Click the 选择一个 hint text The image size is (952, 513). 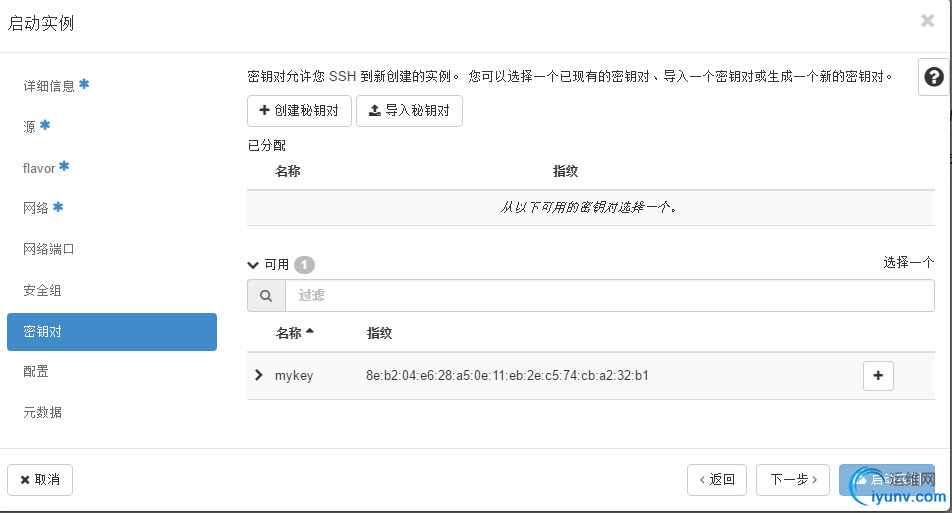tap(908, 262)
